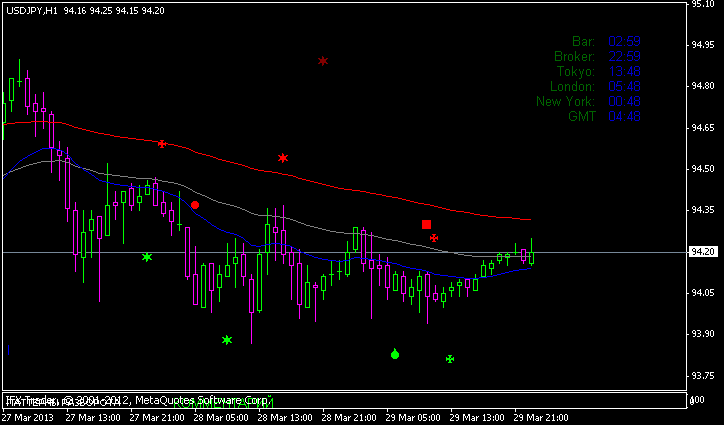Click the MetaQuotes Software Corp. copyright text
Viewport: 724px width, 425px height.
pos(200,400)
